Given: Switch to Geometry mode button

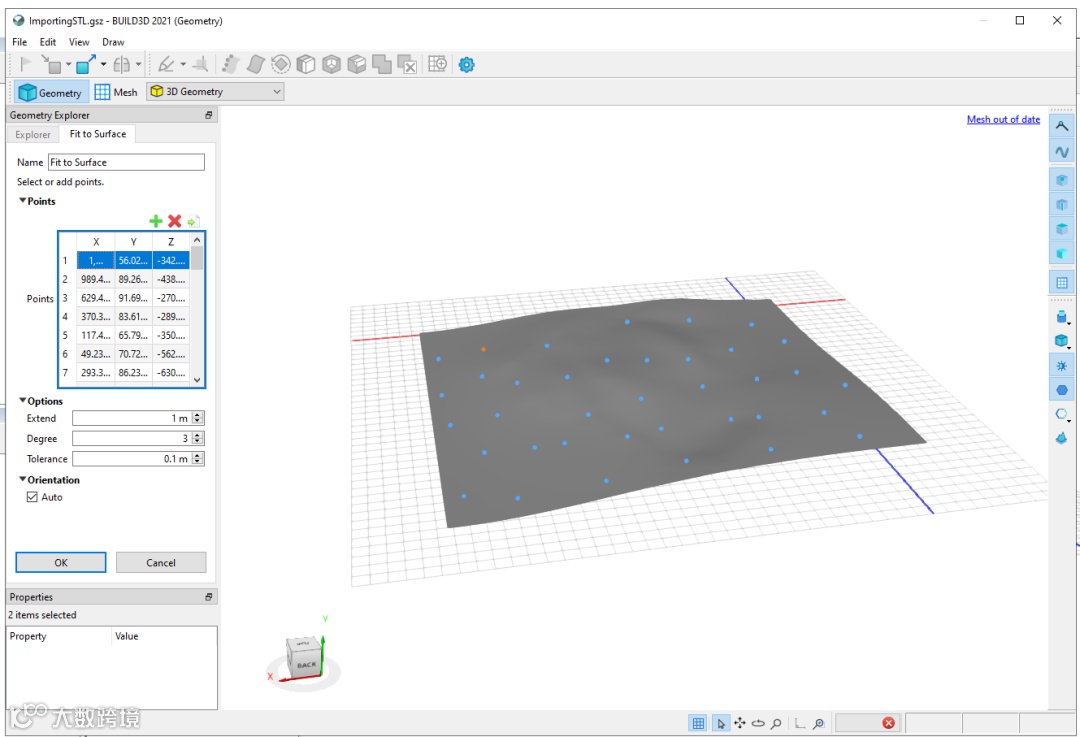Looking at the screenshot, I should (51, 92).
